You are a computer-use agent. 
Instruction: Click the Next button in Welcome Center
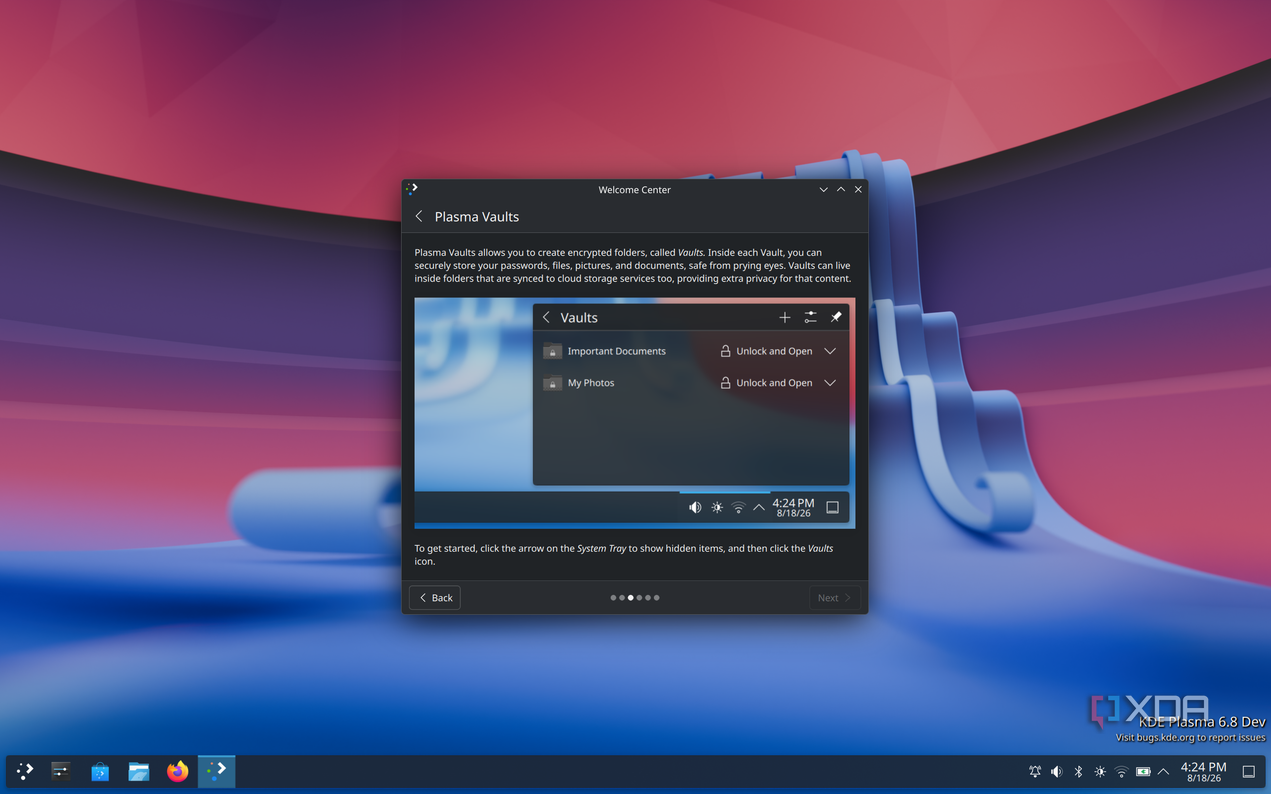point(834,598)
